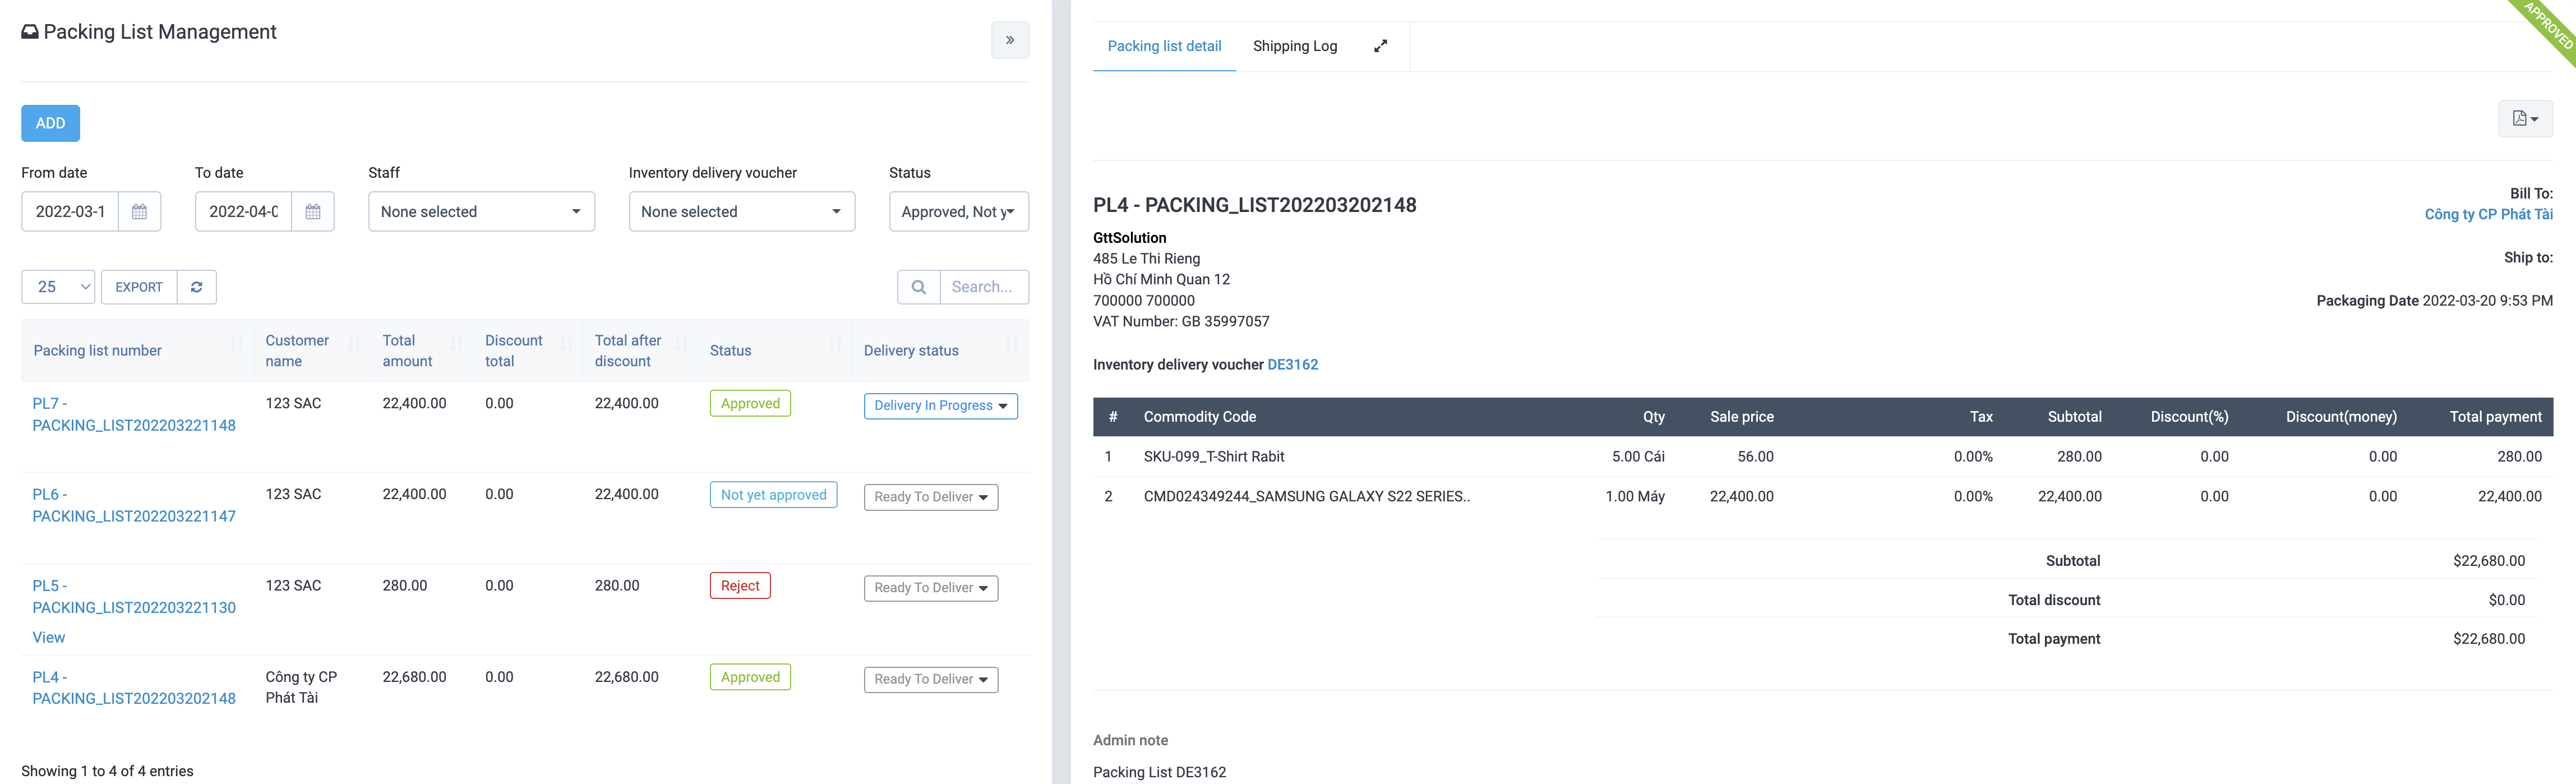Switch to the Shipping Log tab
This screenshot has width=2576, height=784.
coord(1294,46)
